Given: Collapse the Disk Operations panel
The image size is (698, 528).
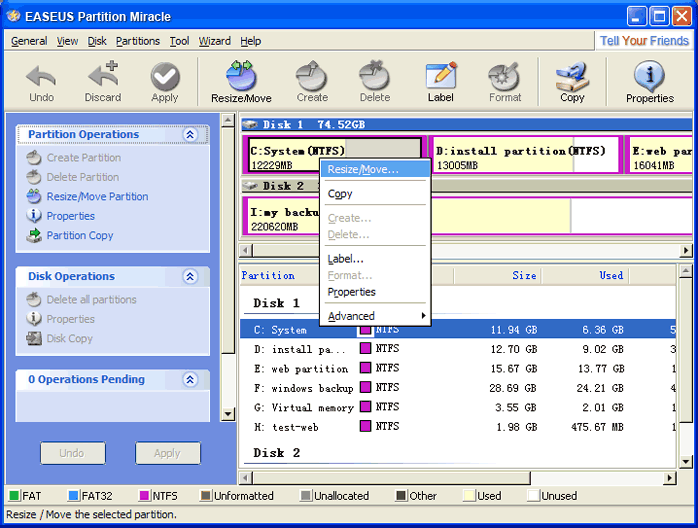Looking at the screenshot, I should tap(190, 277).
